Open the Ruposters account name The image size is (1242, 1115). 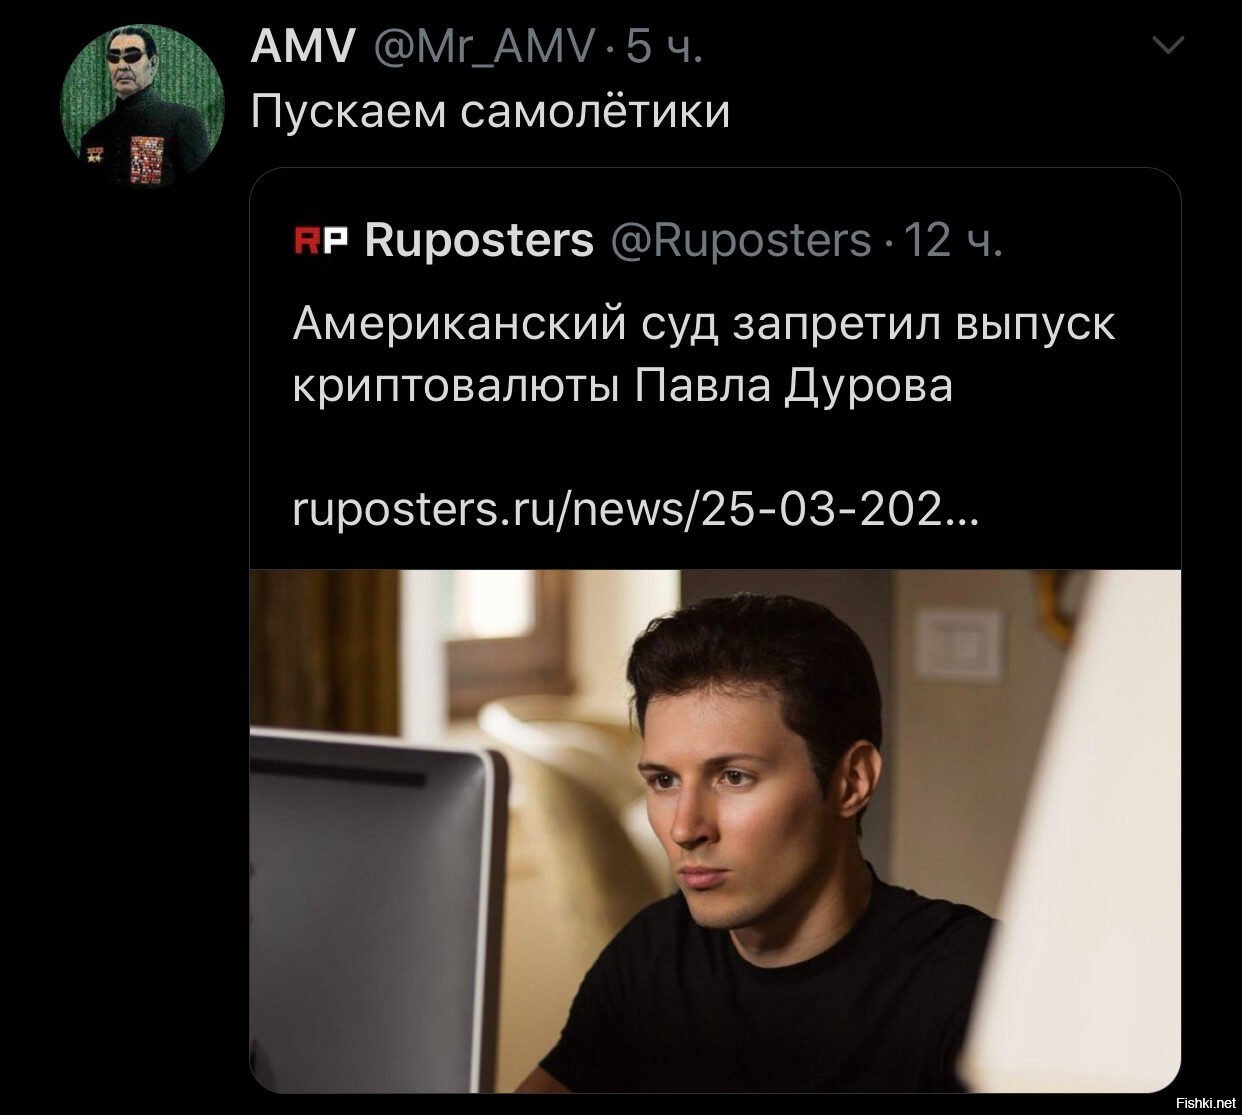[479, 241]
